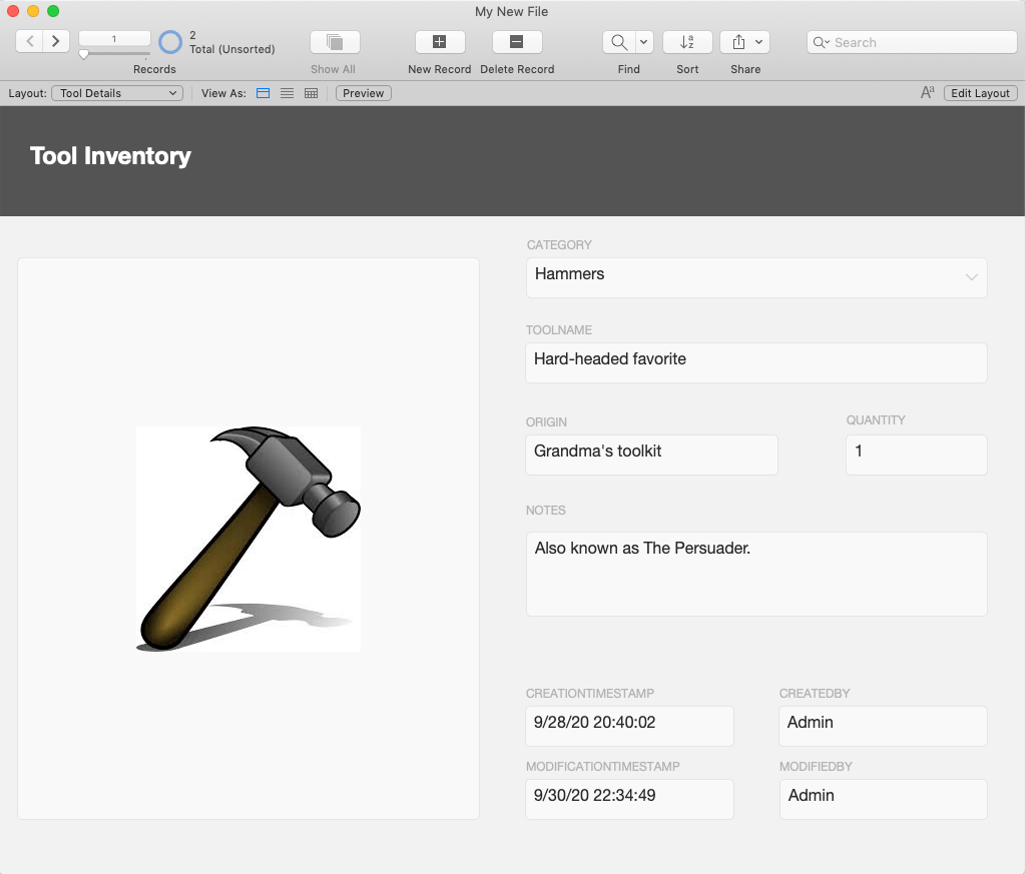Click the Preview button
Viewport: 1025px width, 874px height.
tap(363, 93)
